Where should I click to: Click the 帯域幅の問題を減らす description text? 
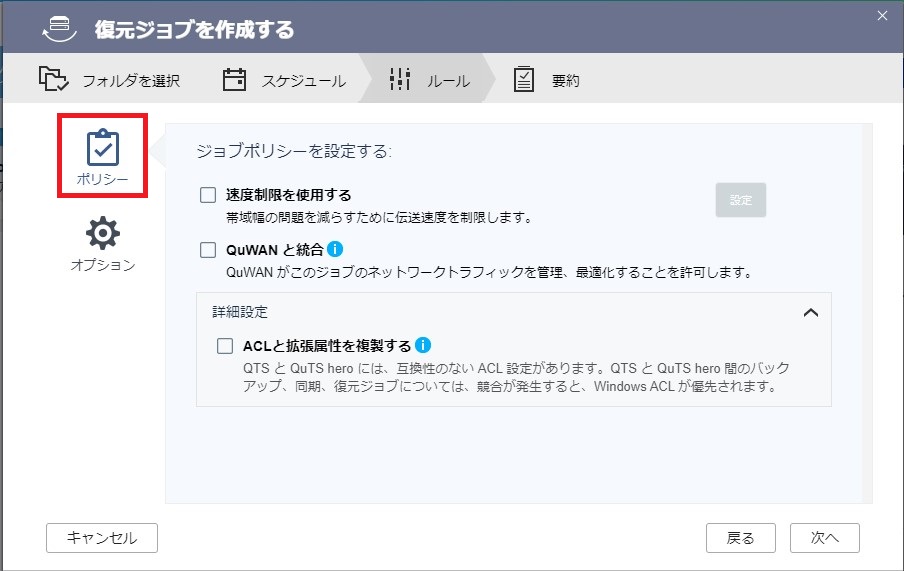(x=379, y=217)
